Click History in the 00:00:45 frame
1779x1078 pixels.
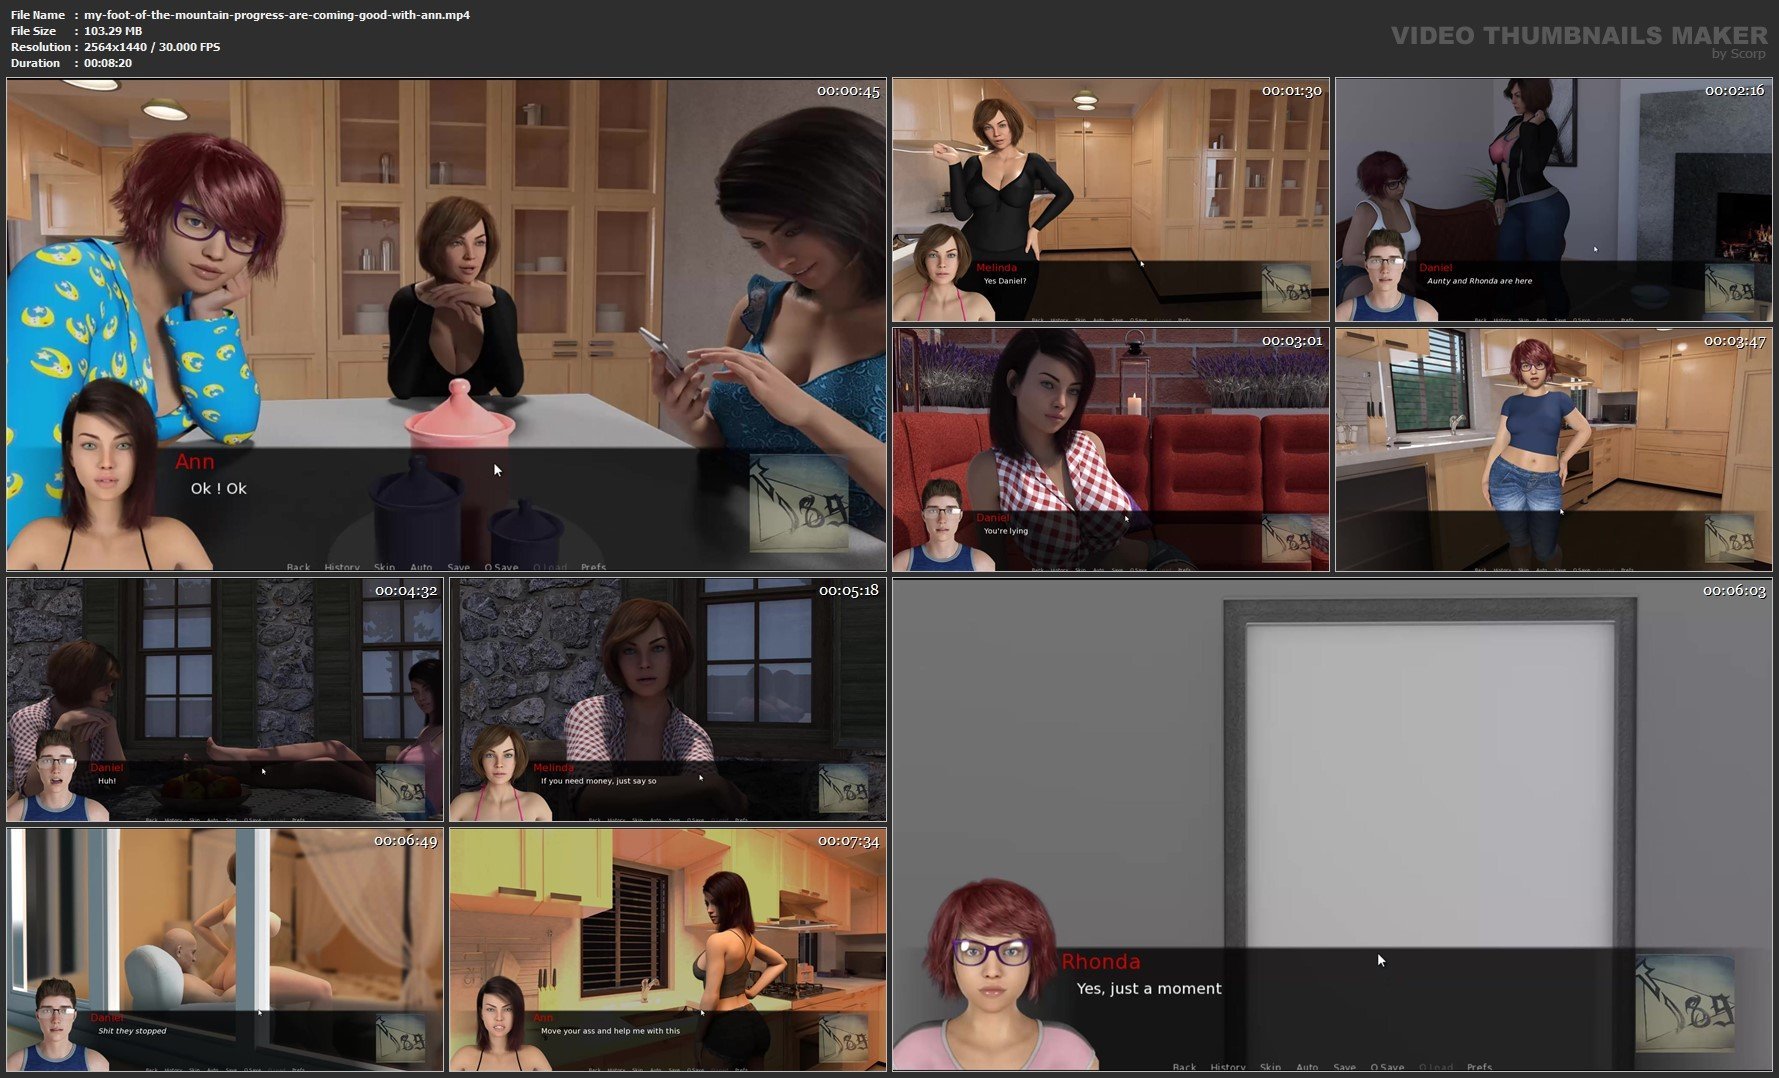(x=342, y=567)
